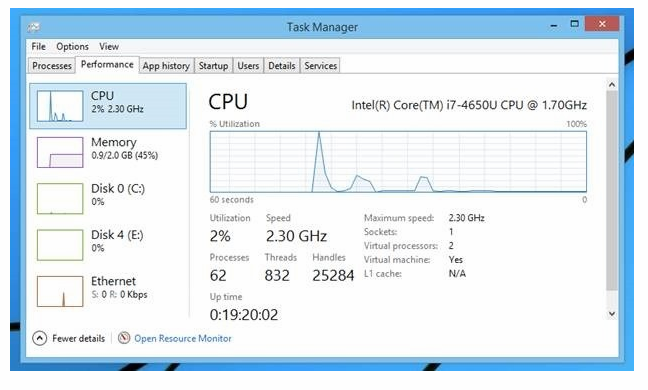Switch to the App history tab

pos(166,66)
